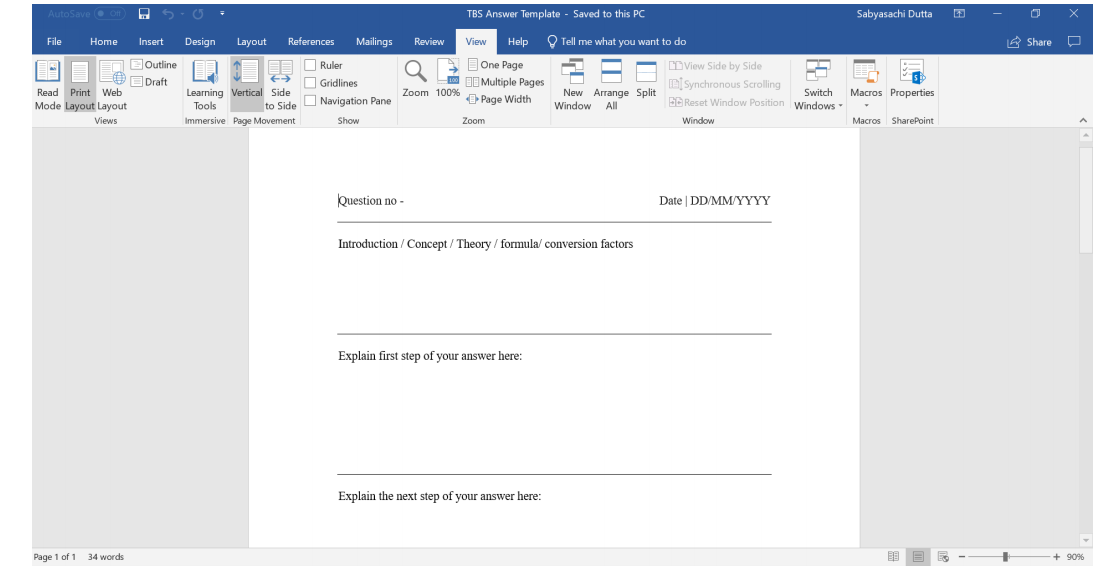Click the 90% zoom level

coord(1075,557)
